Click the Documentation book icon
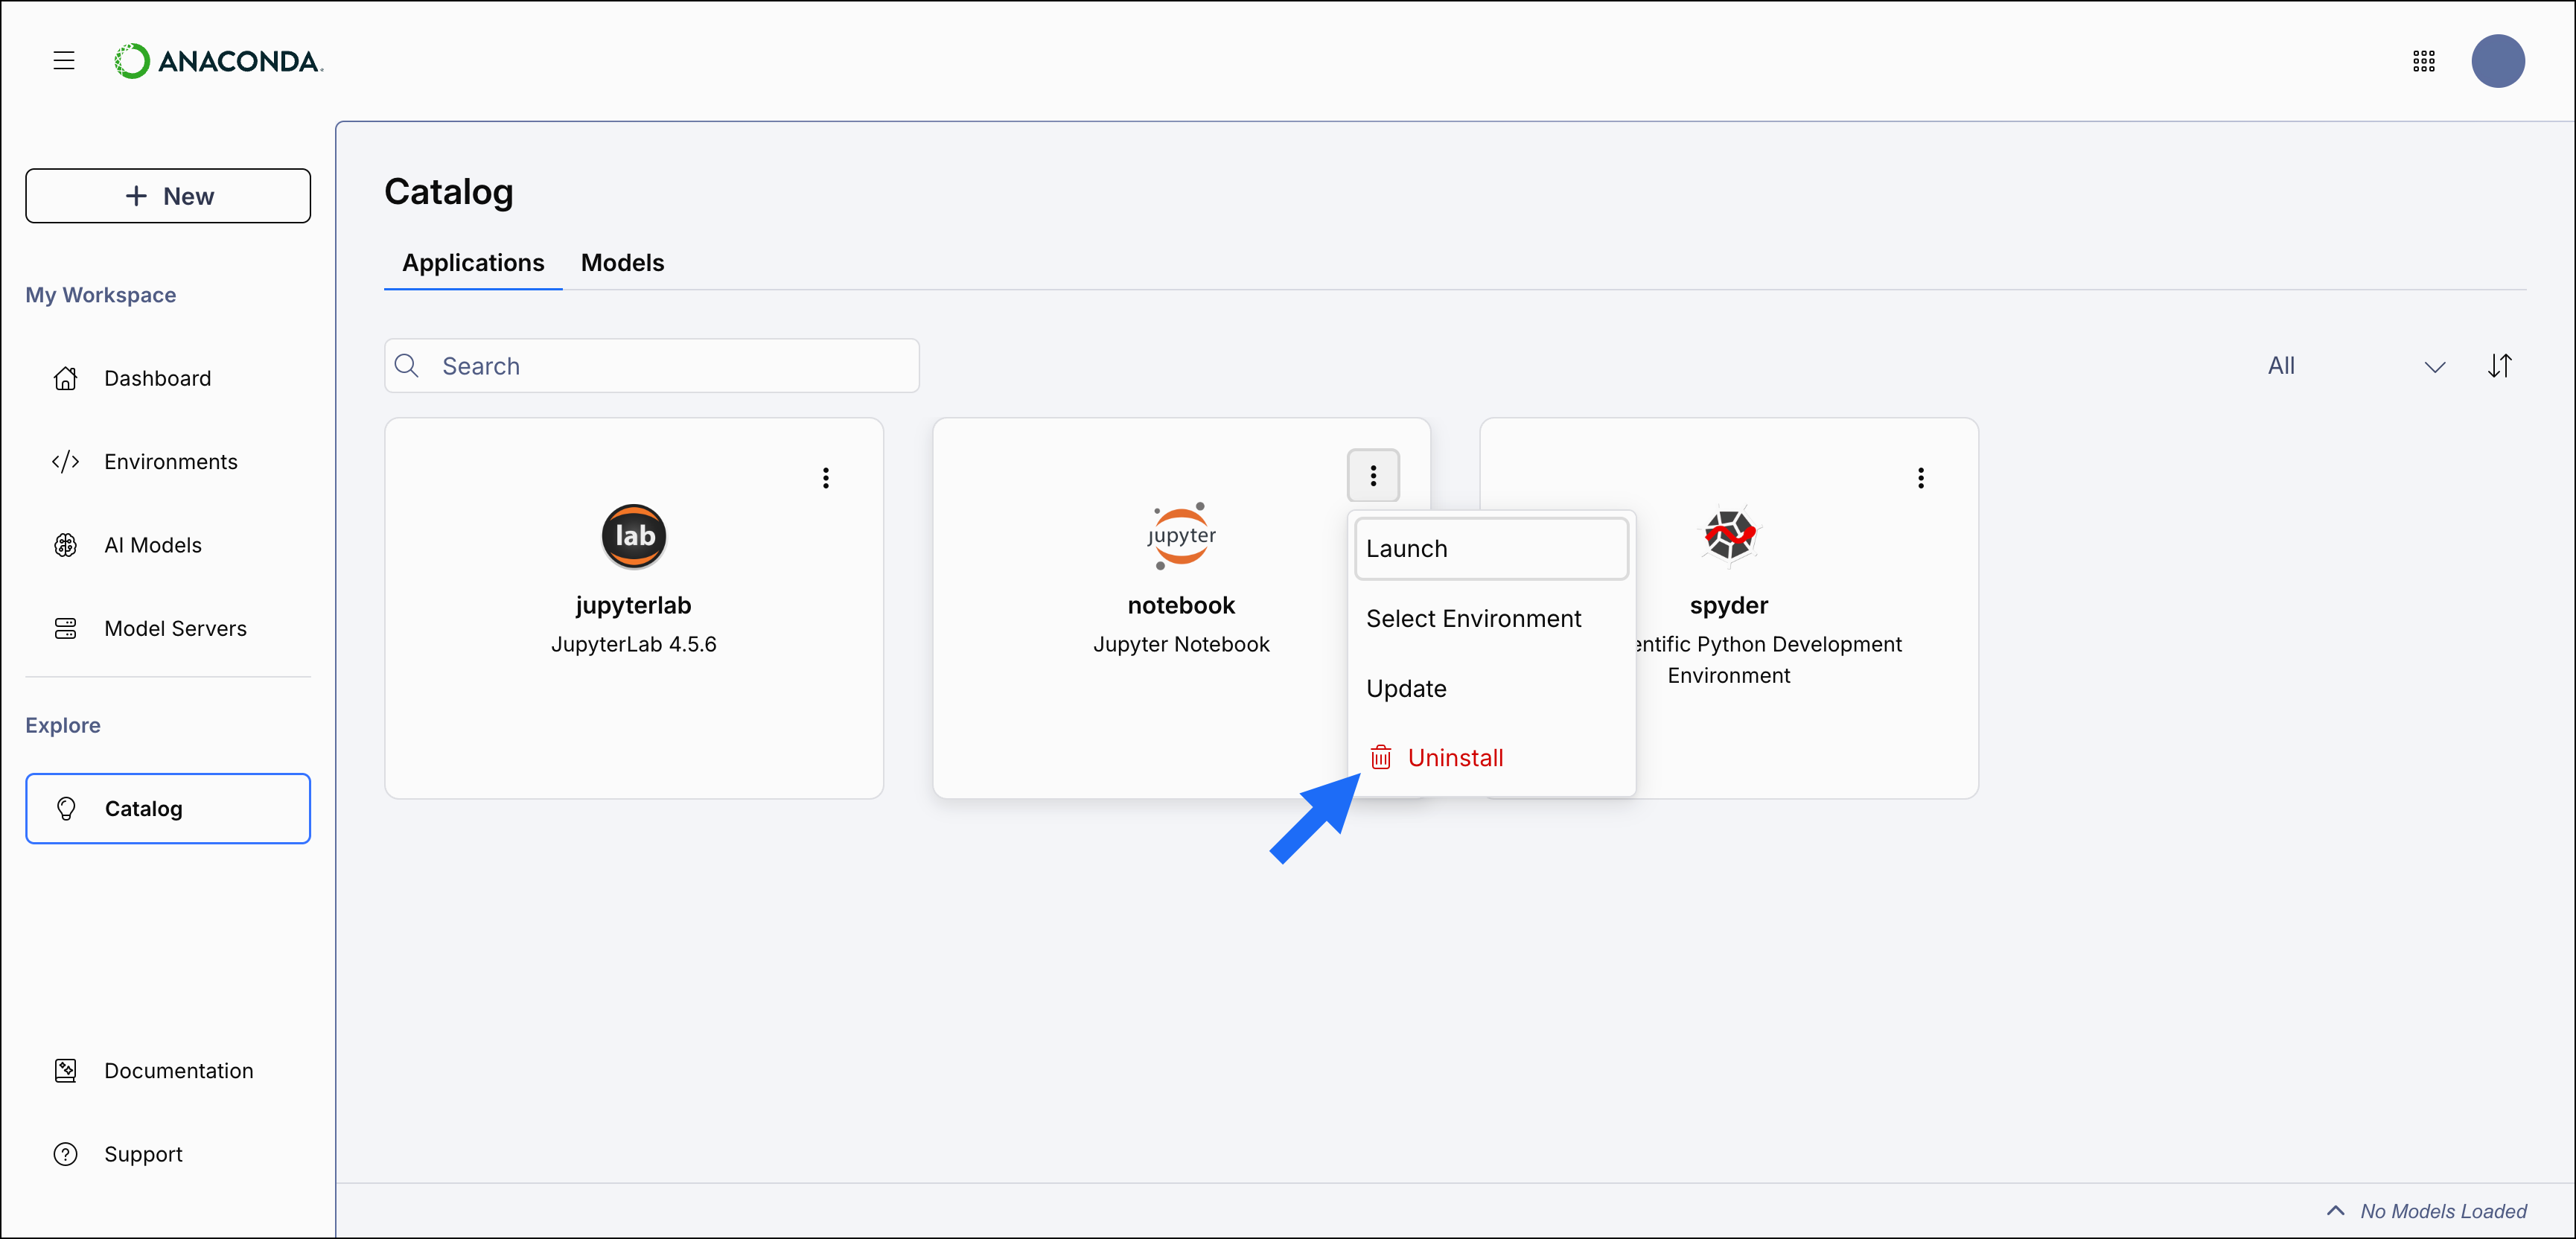 pos(66,1070)
